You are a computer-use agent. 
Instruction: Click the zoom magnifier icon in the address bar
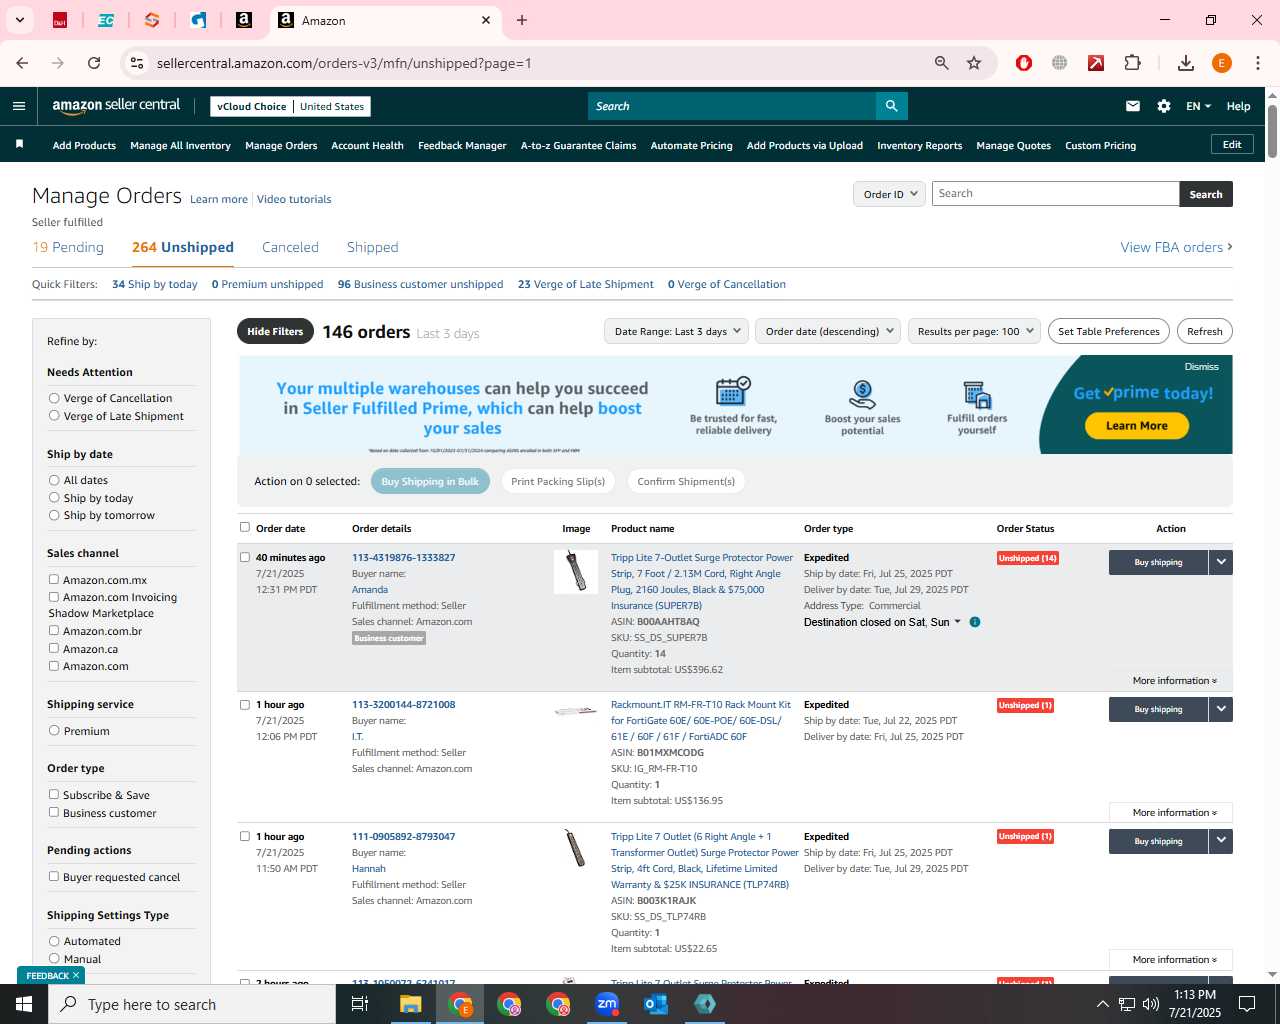pyautogui.click(x=941, y=63)
